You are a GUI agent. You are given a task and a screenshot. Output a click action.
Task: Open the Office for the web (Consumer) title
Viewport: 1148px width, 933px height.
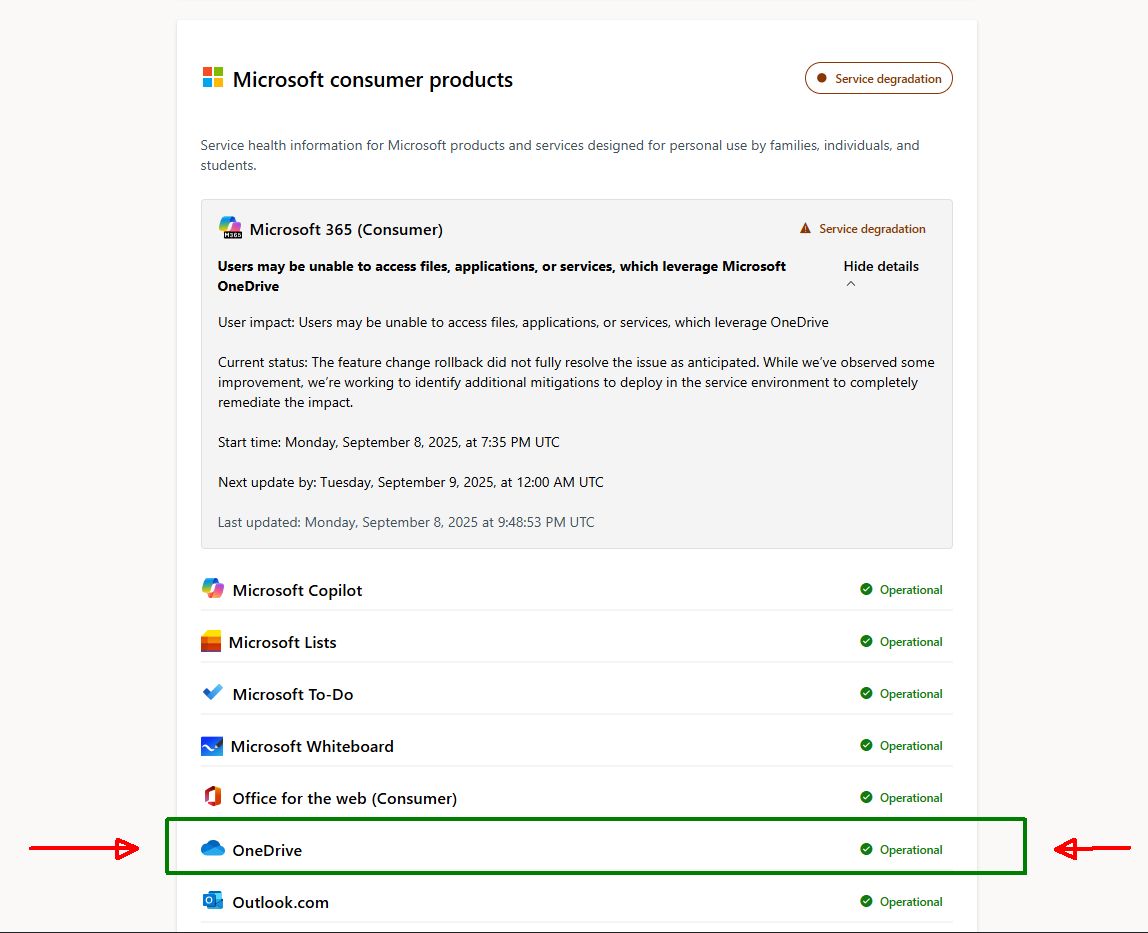[x=345, y=798]
